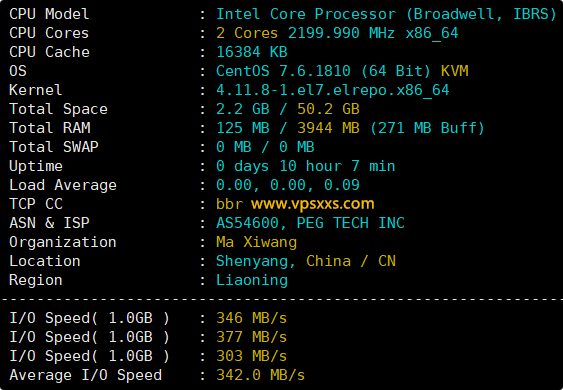
Task: Click the I/O Speed label of the 346 MB/s row
Action: (x=89, y=319)
